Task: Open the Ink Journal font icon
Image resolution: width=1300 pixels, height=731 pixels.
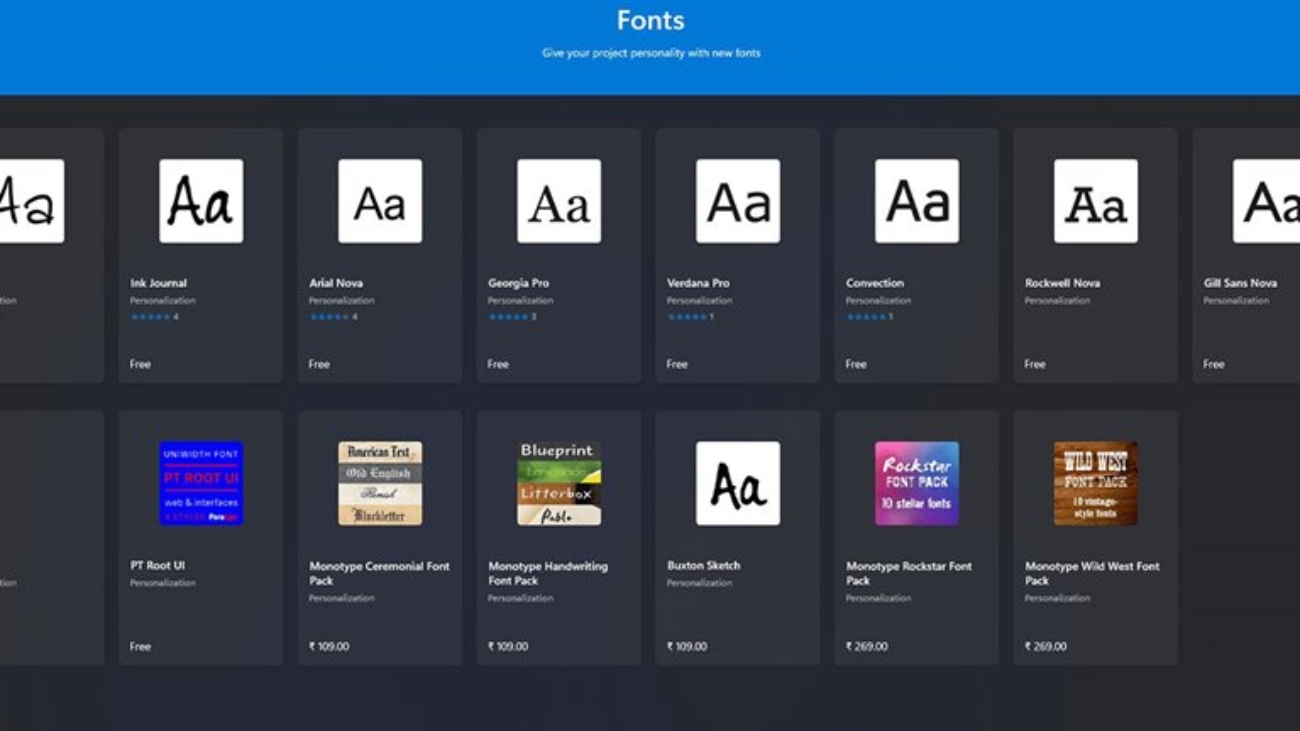Action: pos(201,201)
